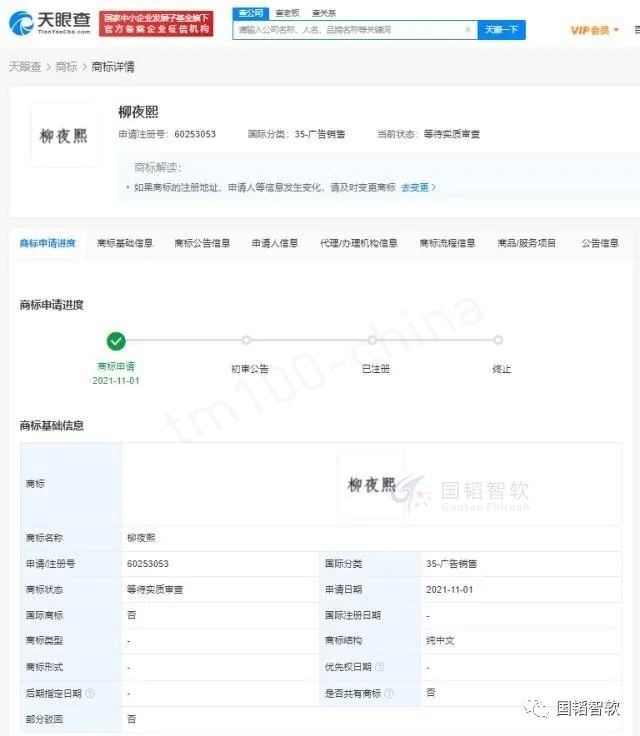
Task: Go to 天眼查 breadcrumb home
Action: click(x=25, y=67)
